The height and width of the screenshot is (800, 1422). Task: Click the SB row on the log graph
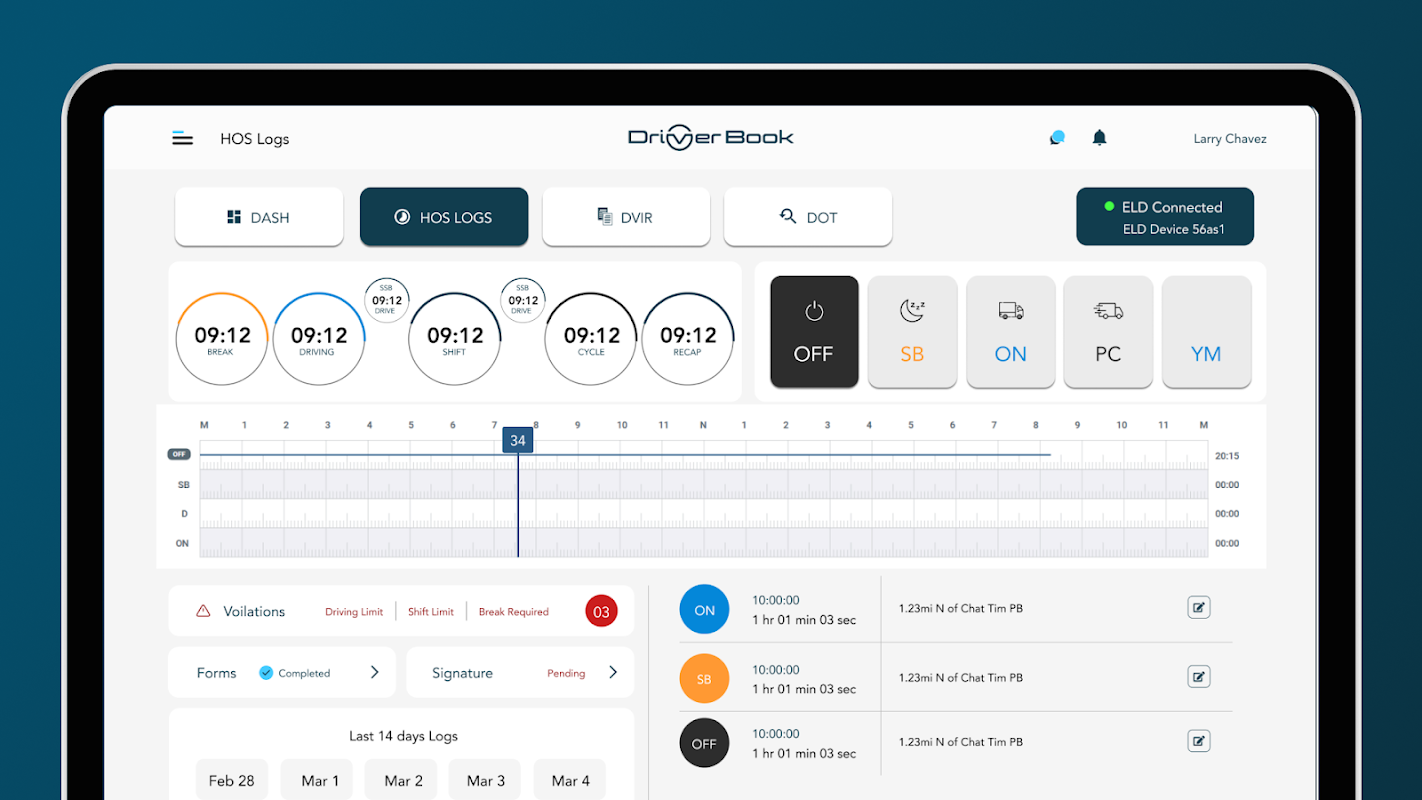(703, 485)
